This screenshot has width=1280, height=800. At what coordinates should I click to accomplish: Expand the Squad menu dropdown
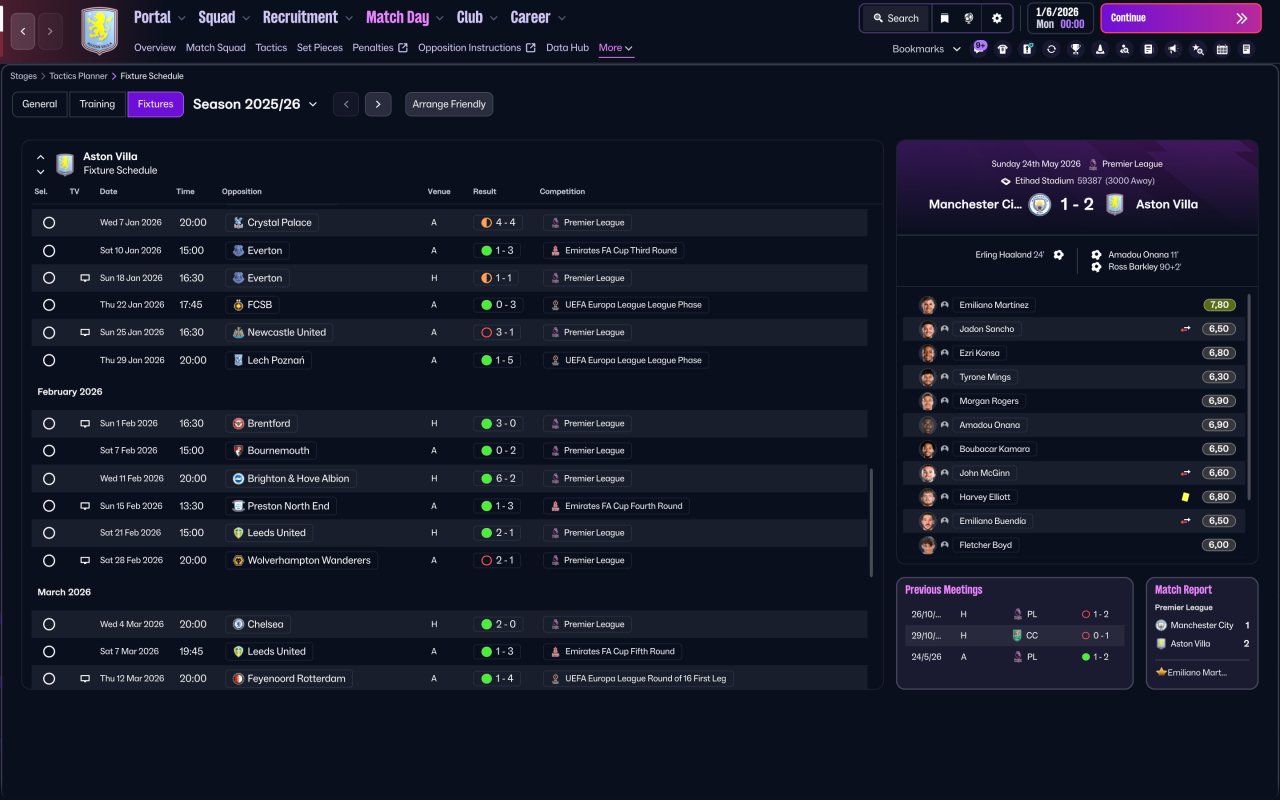(x=244, y=18)
